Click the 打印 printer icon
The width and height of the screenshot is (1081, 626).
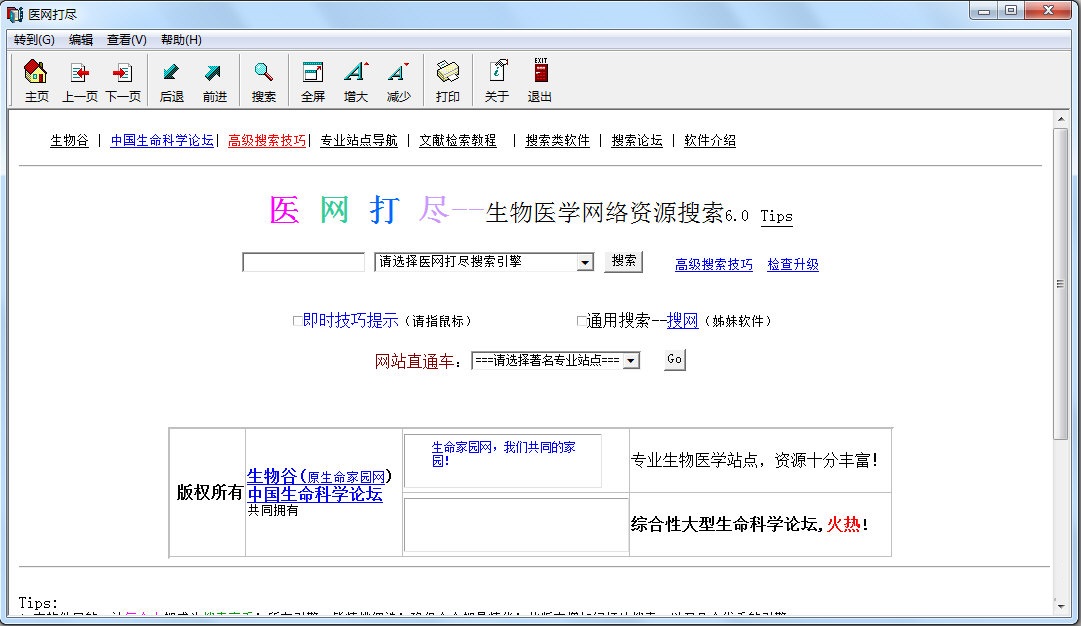point(447,80)
